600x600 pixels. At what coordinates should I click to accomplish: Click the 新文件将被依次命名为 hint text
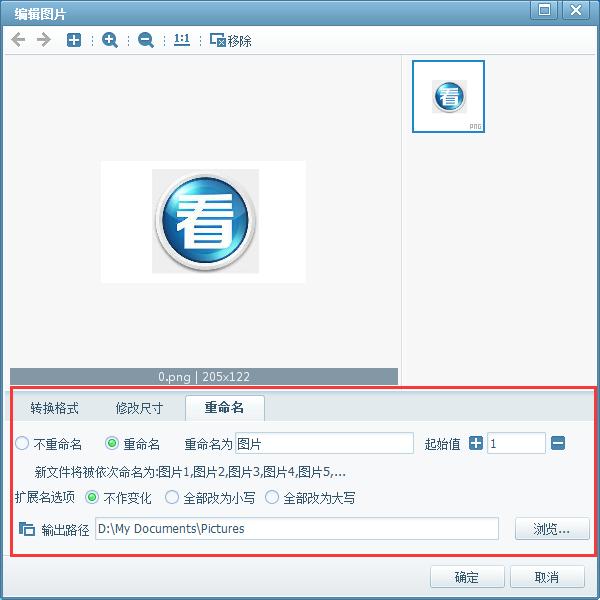tap(190, 472)
